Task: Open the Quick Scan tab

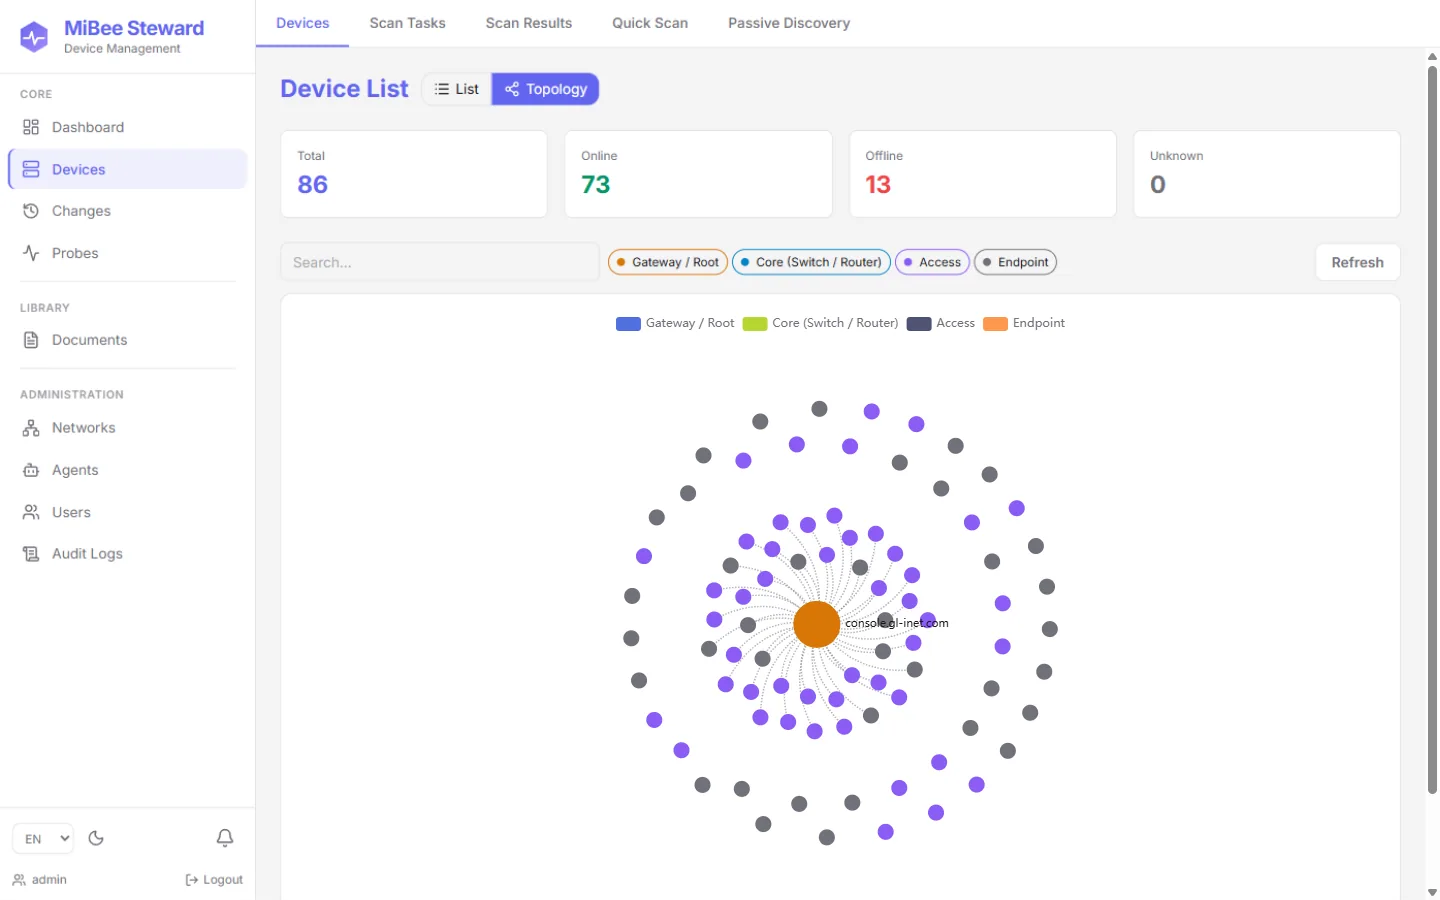Action: click(x=650, y=23)
